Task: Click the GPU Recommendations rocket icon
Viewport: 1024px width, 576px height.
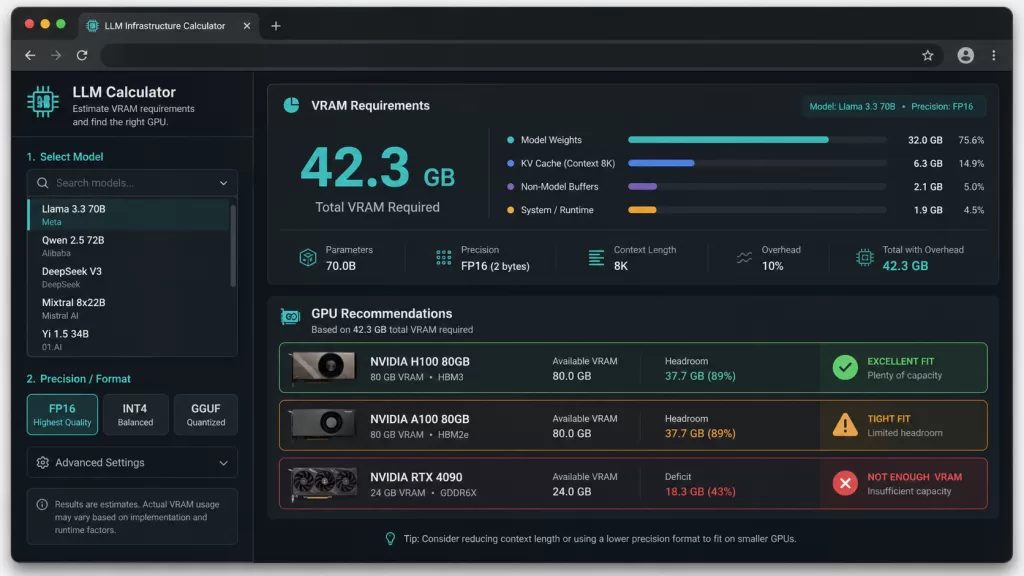Action: (x=289, y=316)
